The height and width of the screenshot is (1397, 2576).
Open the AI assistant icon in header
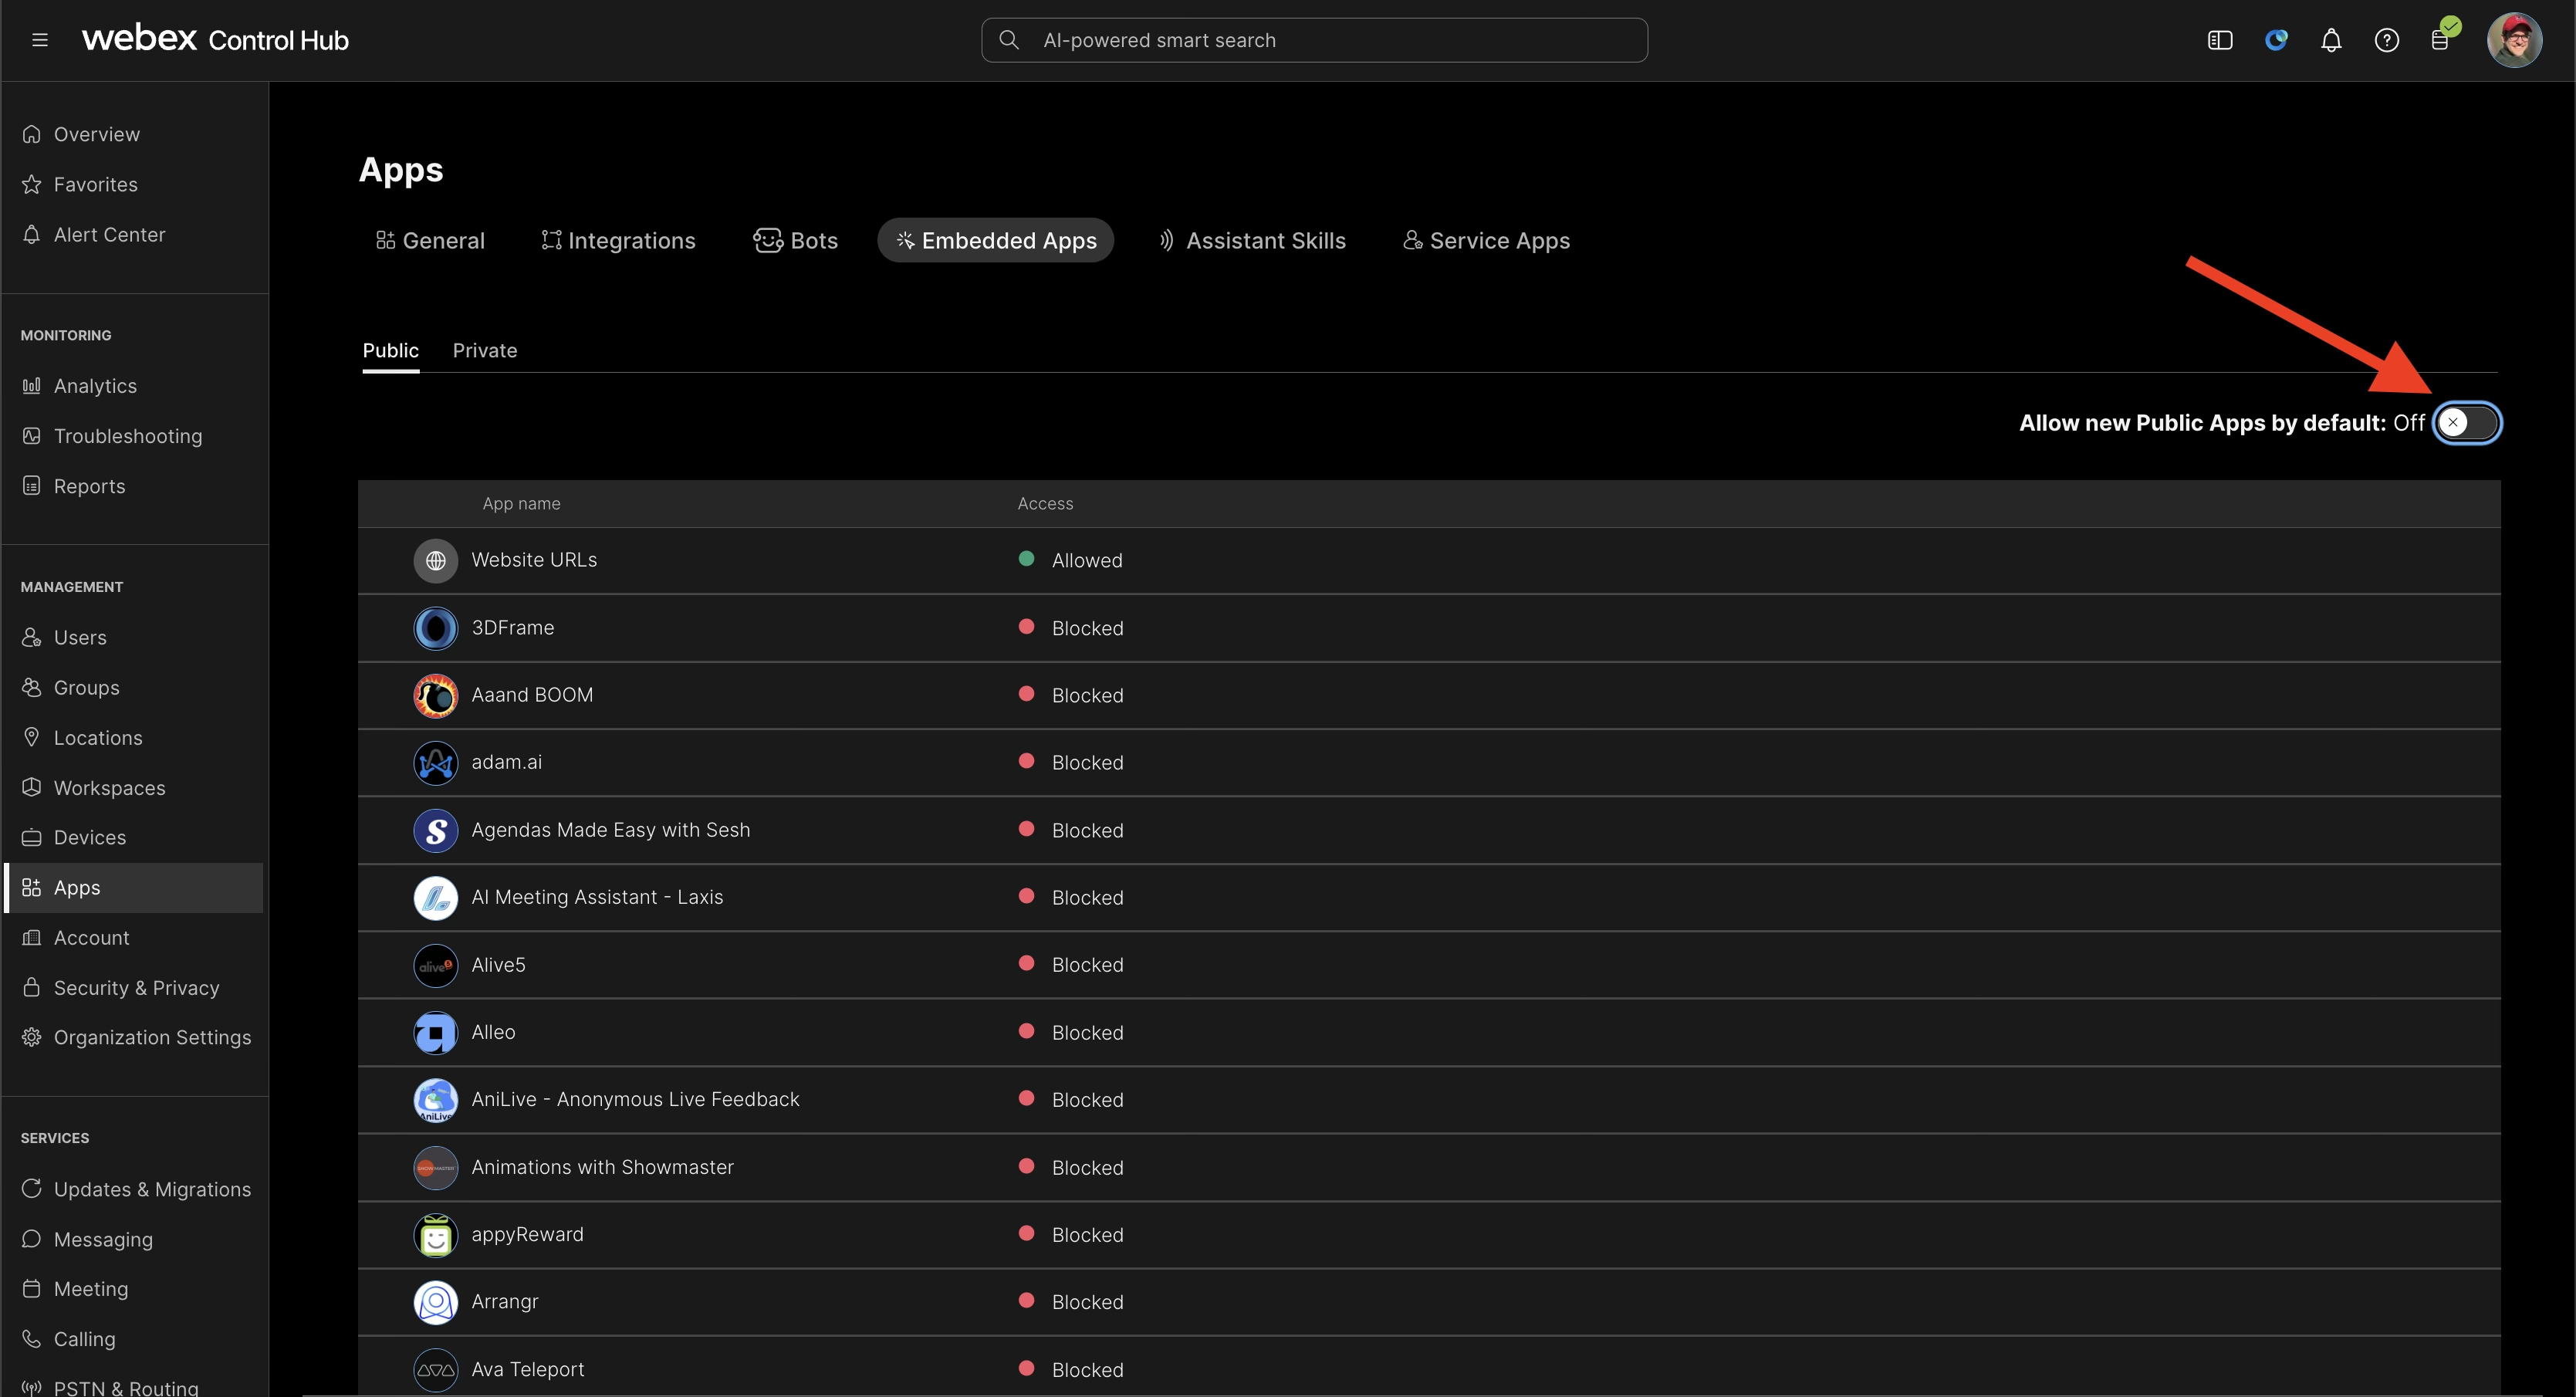pos(2276,40)
